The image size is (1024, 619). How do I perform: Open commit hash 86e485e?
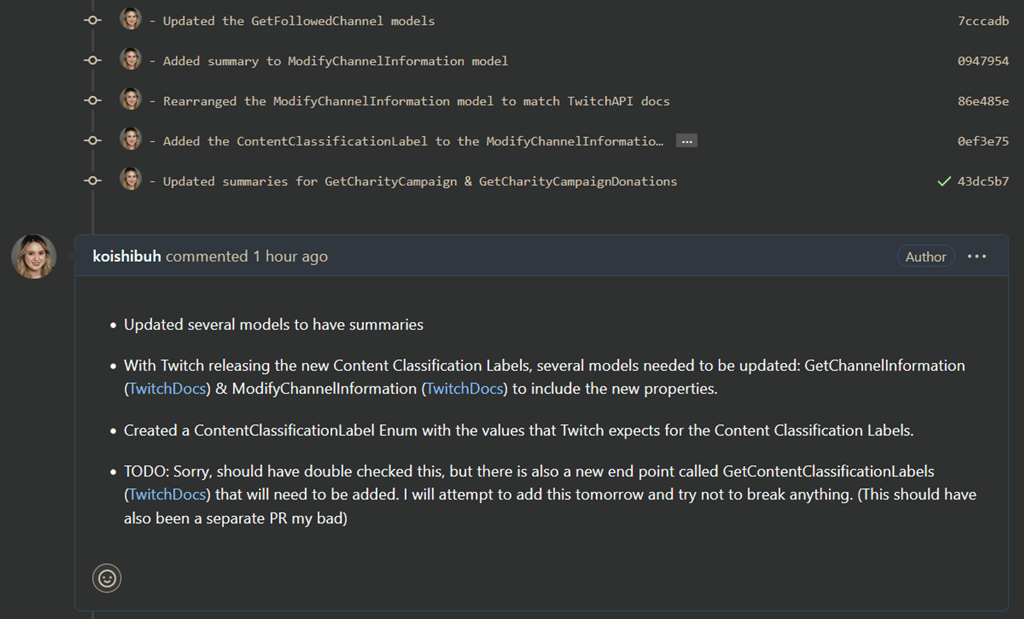click(983, 101)
